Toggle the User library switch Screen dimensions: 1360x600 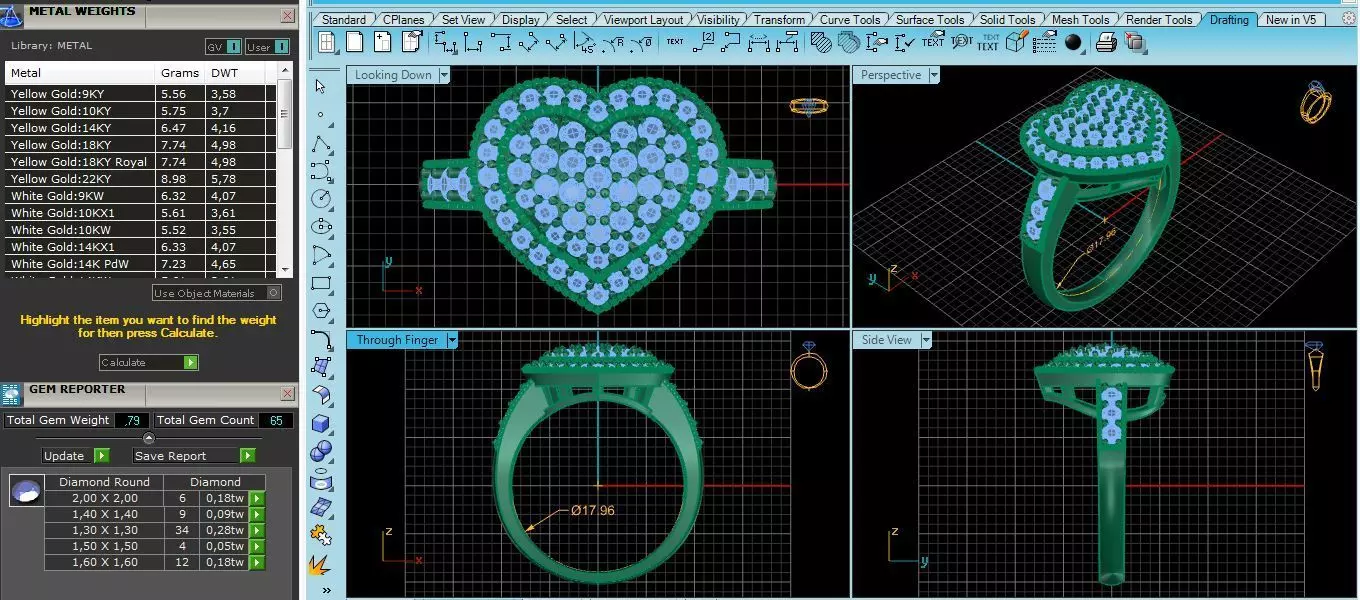pos(267,46)
